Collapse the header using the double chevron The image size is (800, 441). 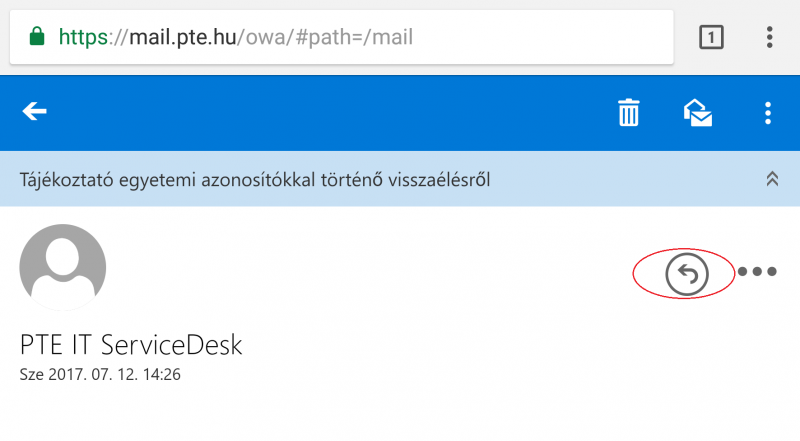coord(772,179)
